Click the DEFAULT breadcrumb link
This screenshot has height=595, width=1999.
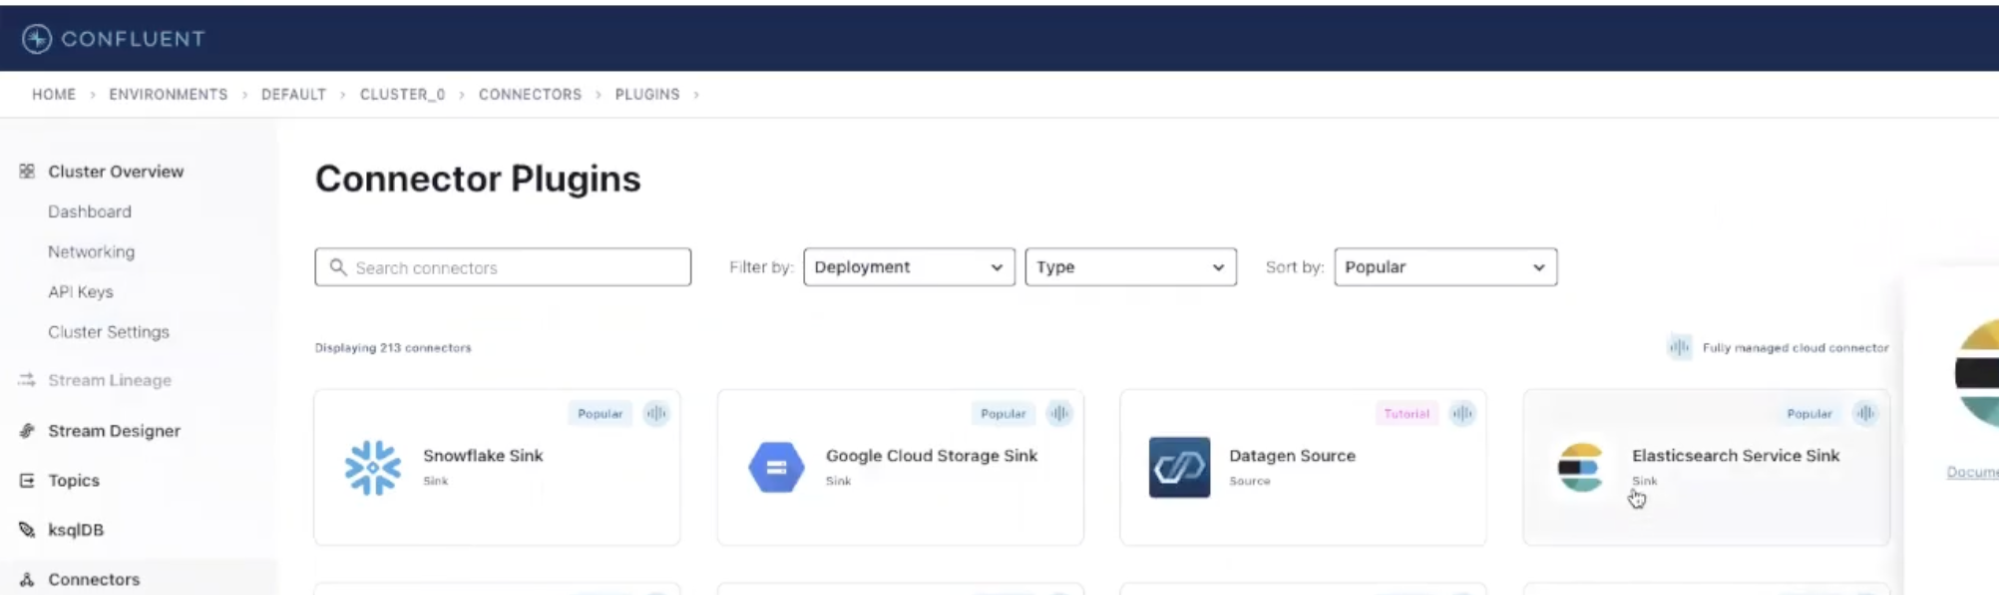[x=294, y=94]
